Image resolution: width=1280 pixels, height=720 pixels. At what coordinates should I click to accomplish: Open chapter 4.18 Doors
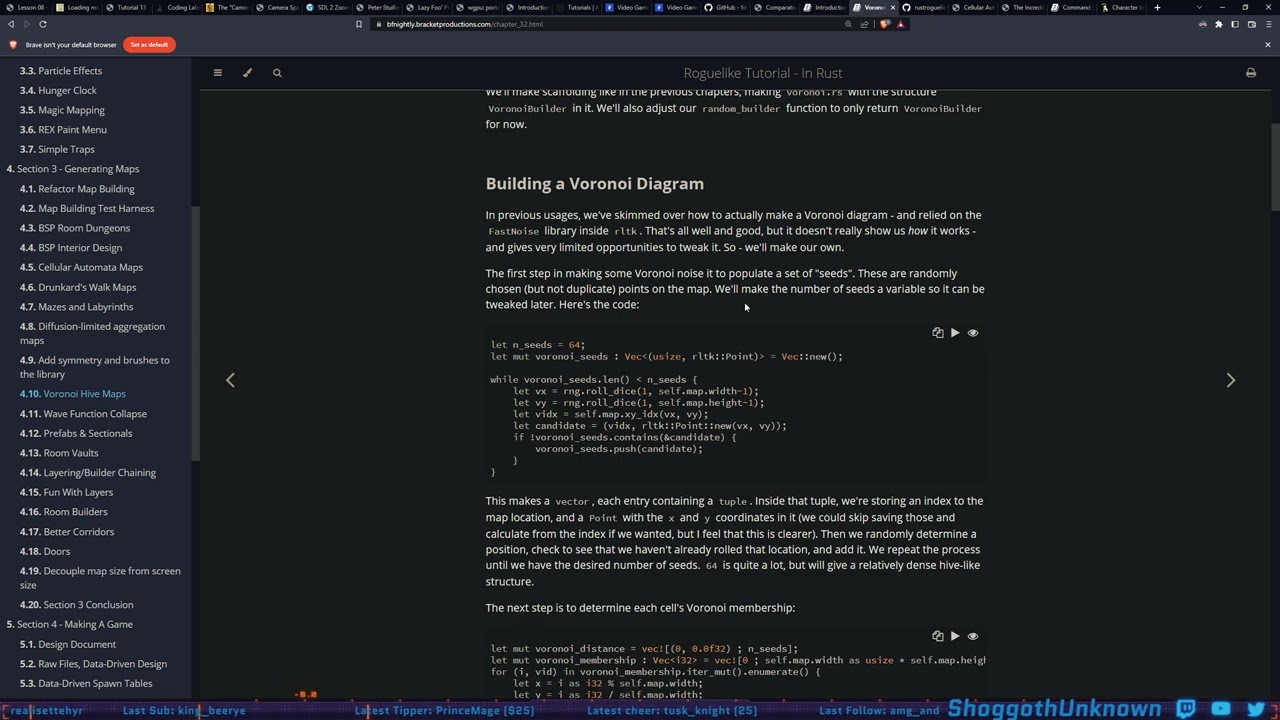click(x=45, y=551)
